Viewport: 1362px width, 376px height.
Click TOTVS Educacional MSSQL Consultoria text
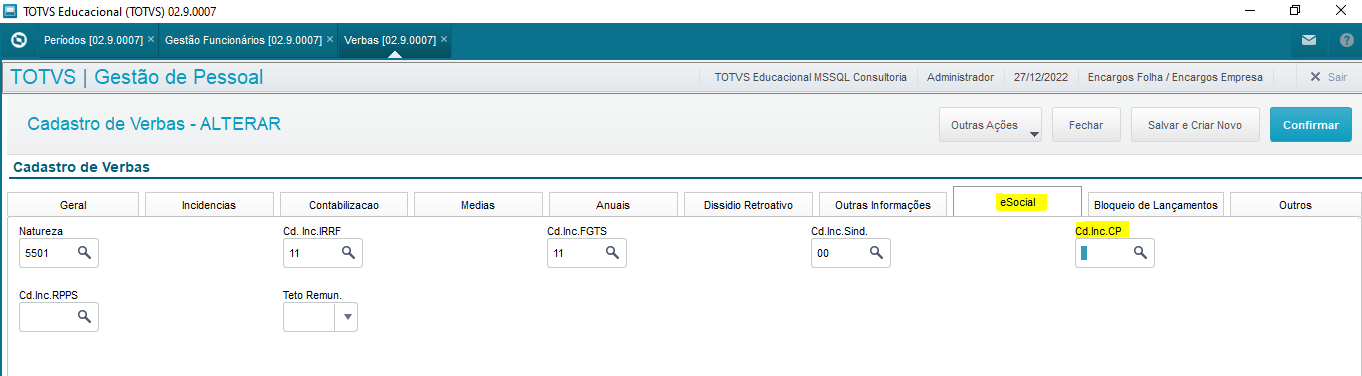click(811, 77)
